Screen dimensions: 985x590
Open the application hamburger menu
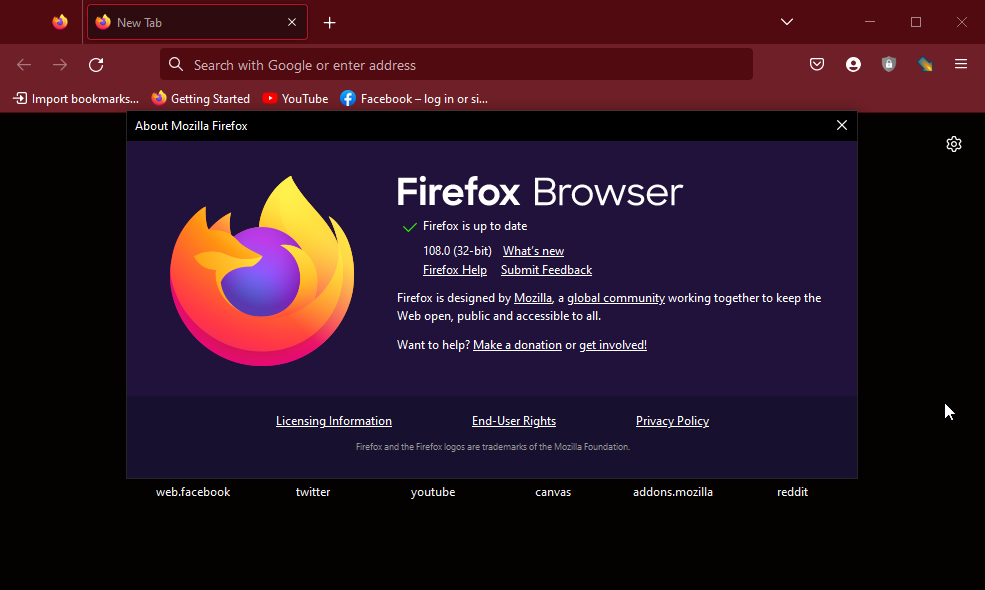(961, 64)
